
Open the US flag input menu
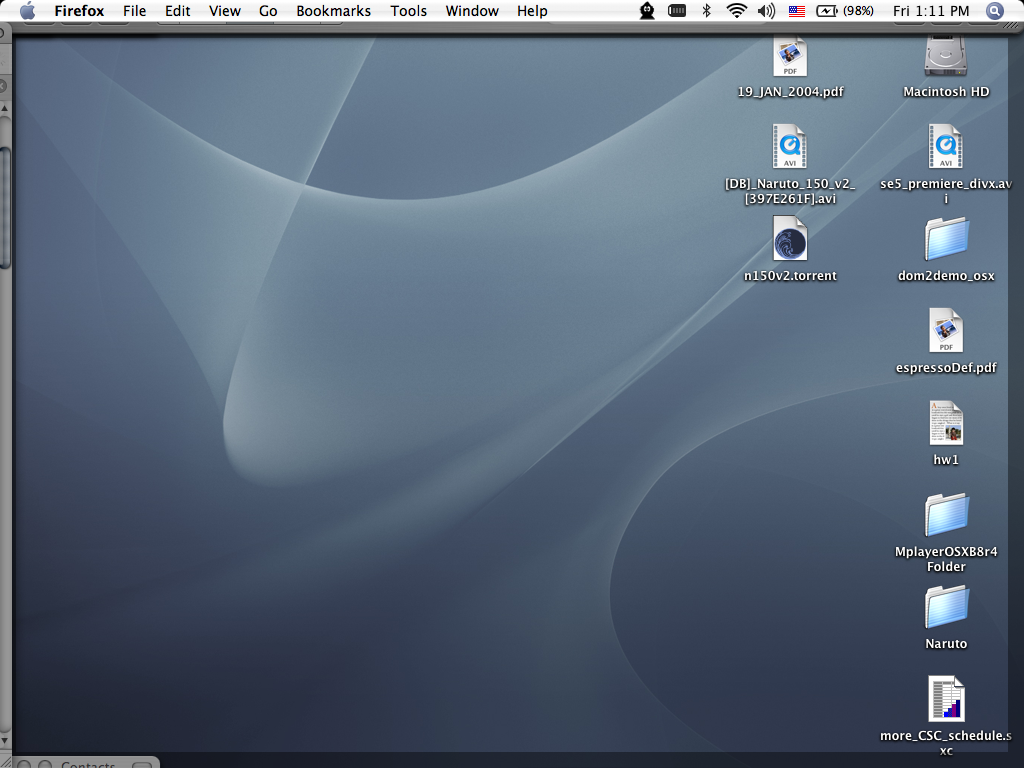[797, 11]
